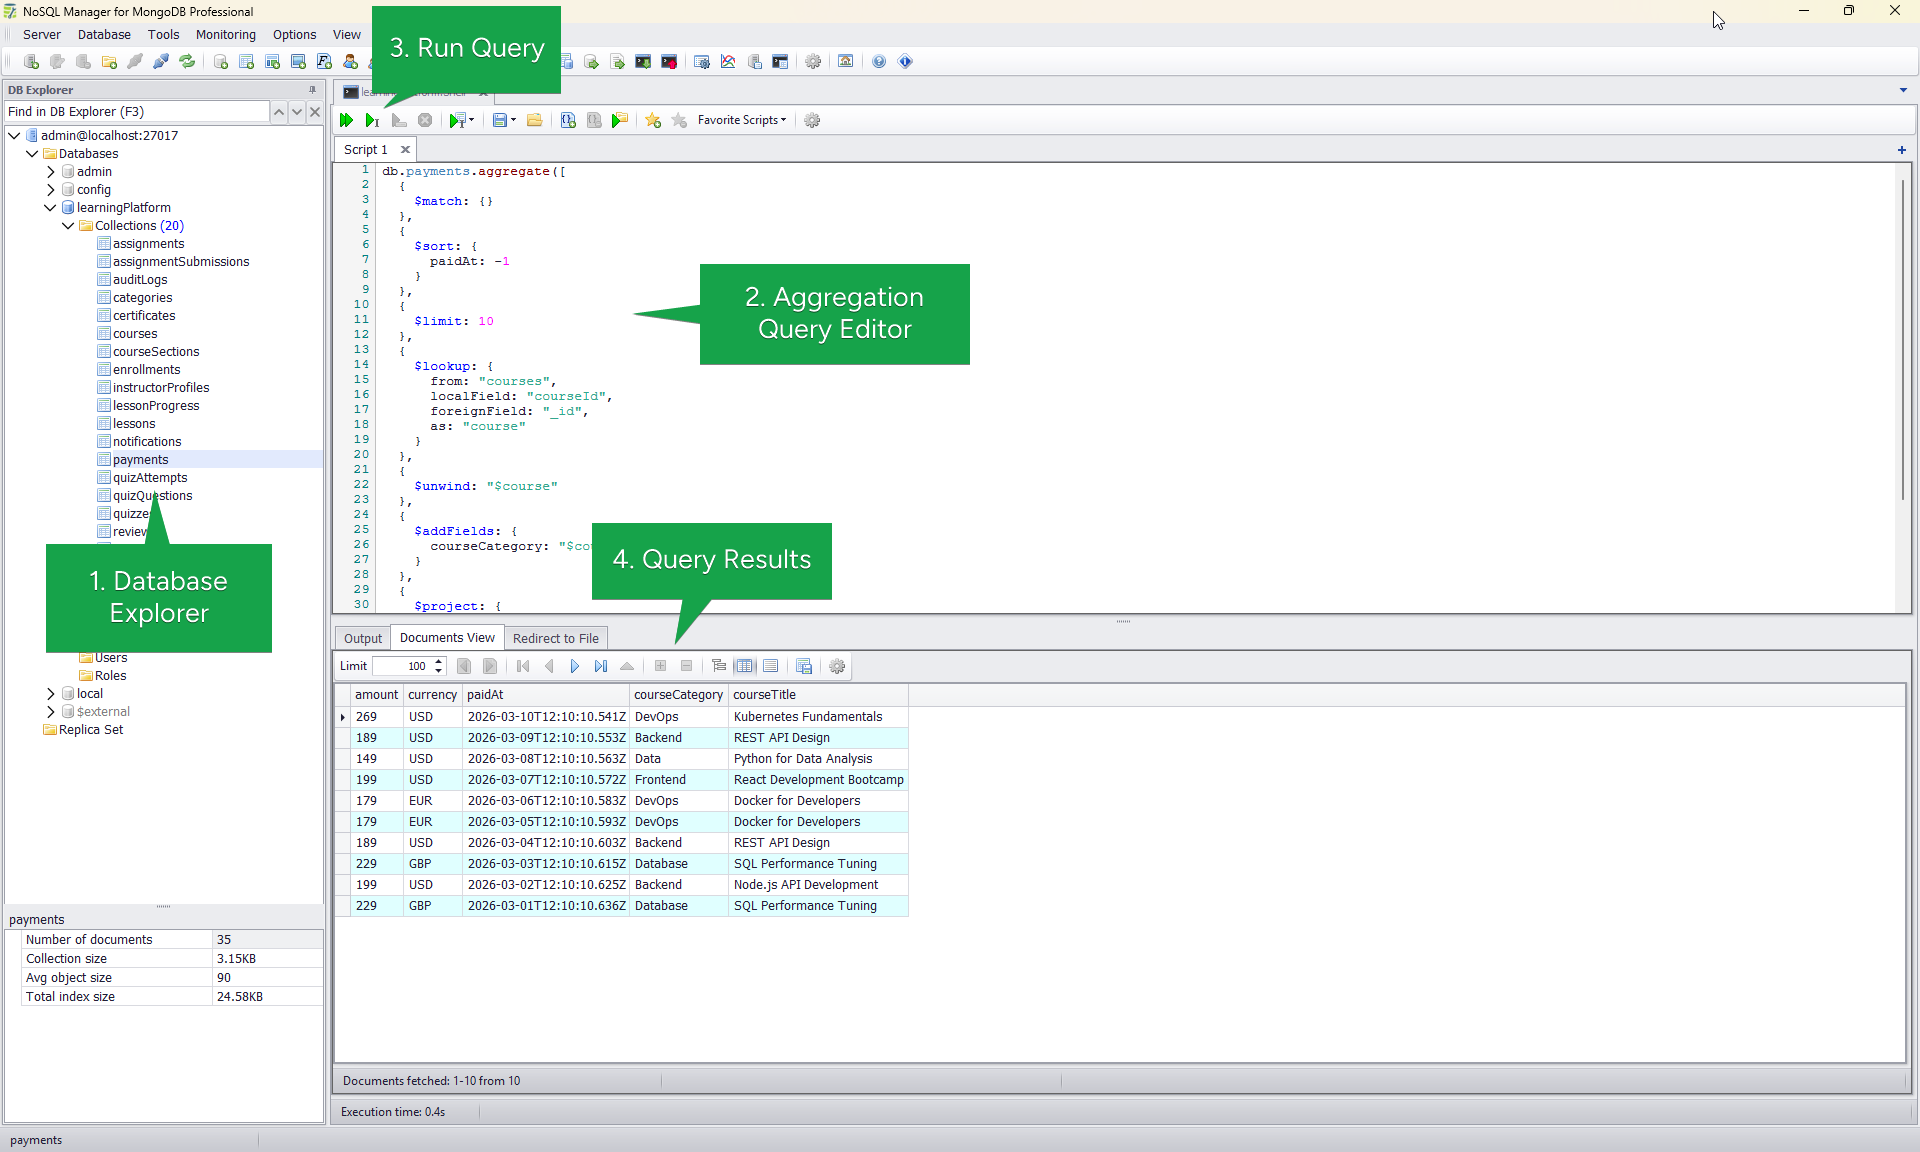Increase the Limit value with up arrow

(x=438, y=662)
